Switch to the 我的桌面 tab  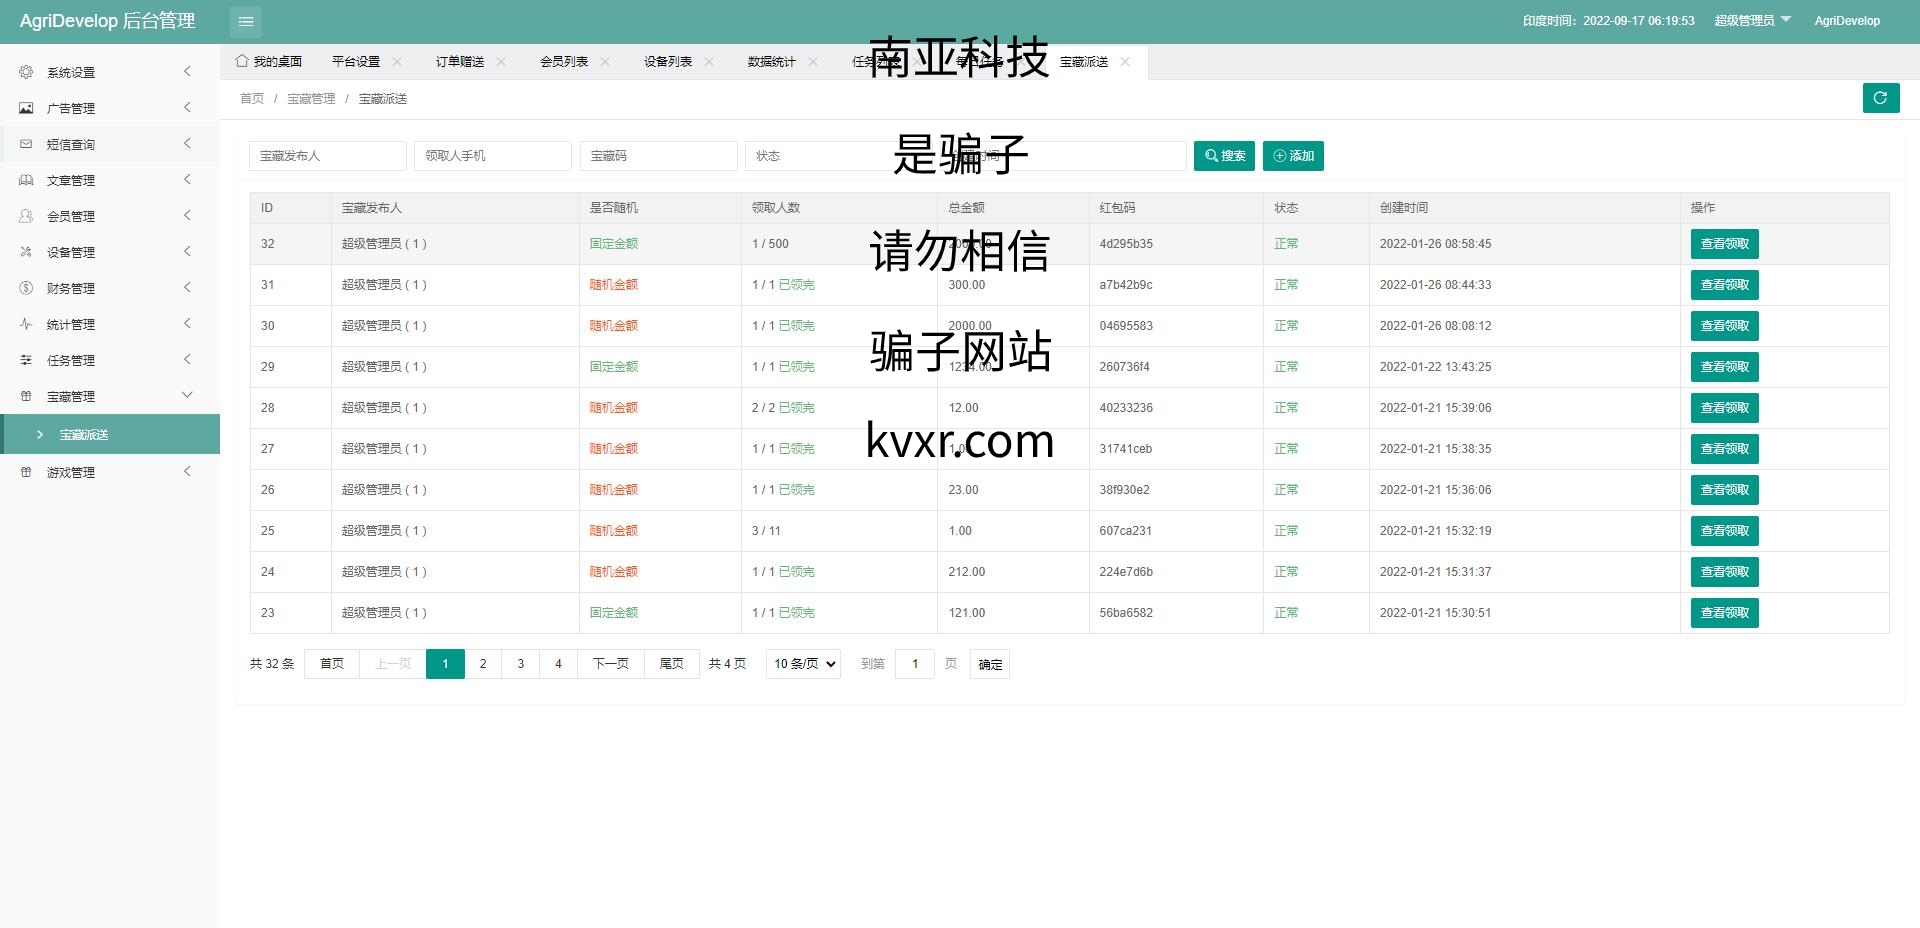[269, 62]
